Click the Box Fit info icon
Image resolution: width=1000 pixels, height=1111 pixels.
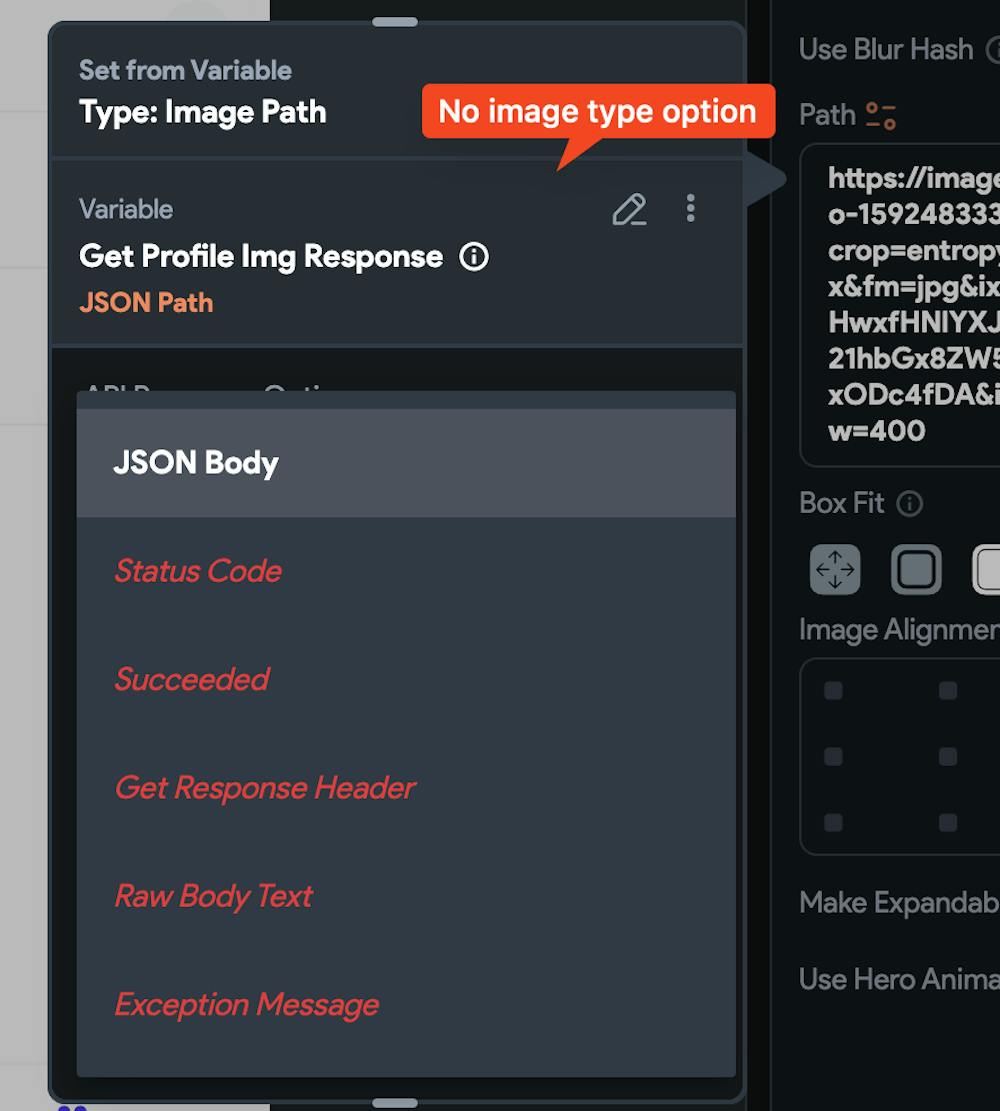[909, 504]
